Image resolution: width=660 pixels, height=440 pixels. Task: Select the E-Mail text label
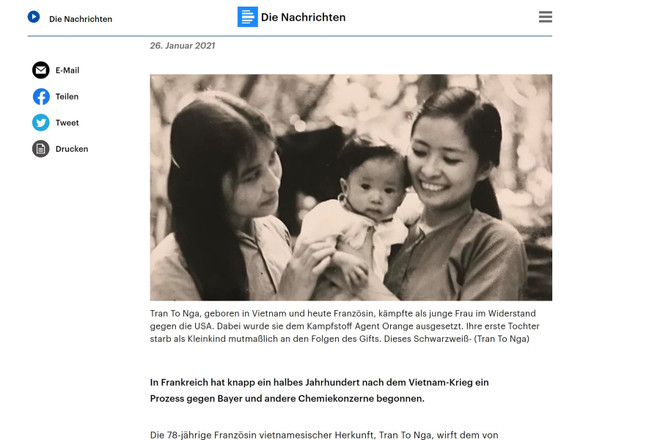point(67,70)
